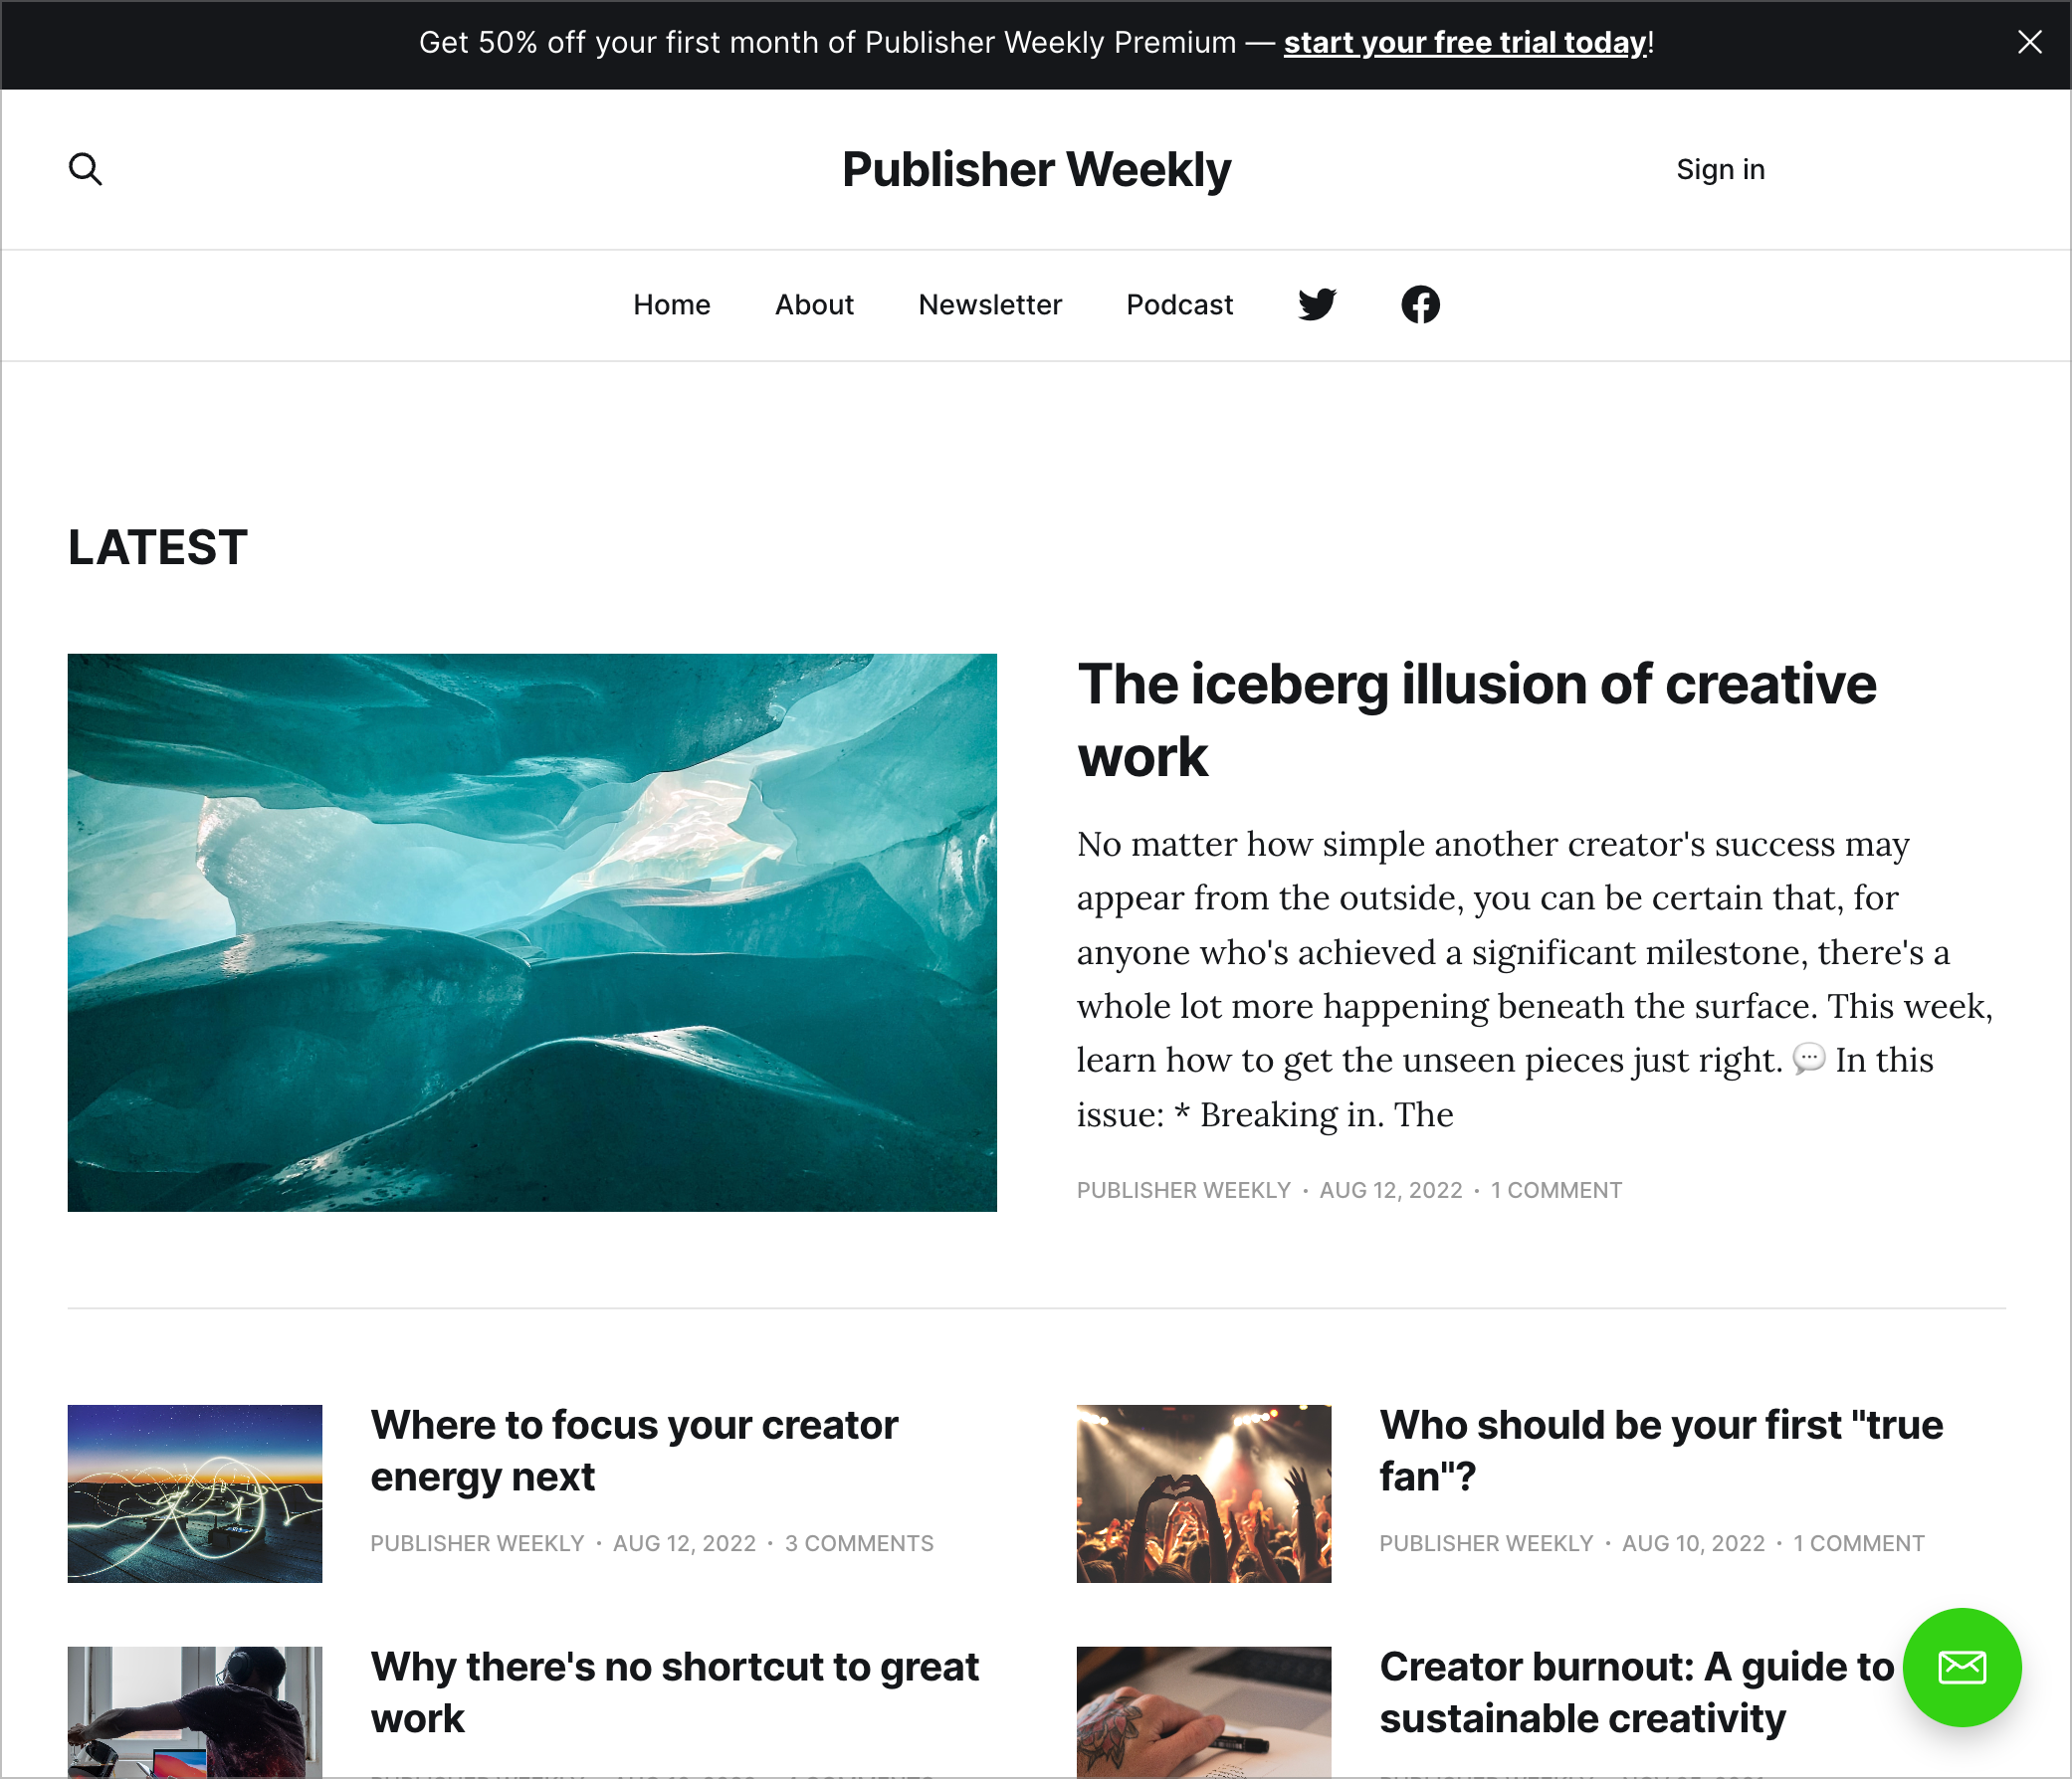Open the green envelope subscribe button
This screenshot has height=1779, width=2072.
[x=1961, y=1667]
